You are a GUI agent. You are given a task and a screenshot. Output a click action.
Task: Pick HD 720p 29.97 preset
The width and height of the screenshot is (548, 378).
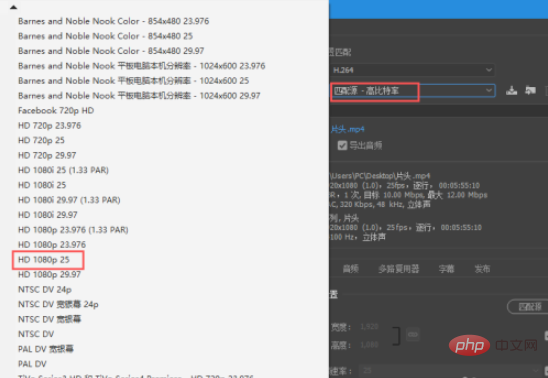pyautogui.click(x=47, y=155)
